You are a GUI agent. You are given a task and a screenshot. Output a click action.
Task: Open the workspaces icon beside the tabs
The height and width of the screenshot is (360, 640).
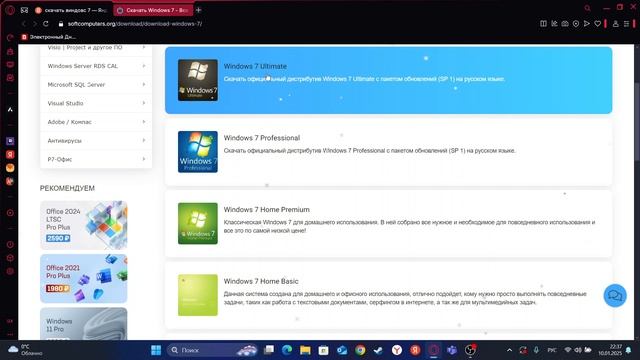coord(24,10)
